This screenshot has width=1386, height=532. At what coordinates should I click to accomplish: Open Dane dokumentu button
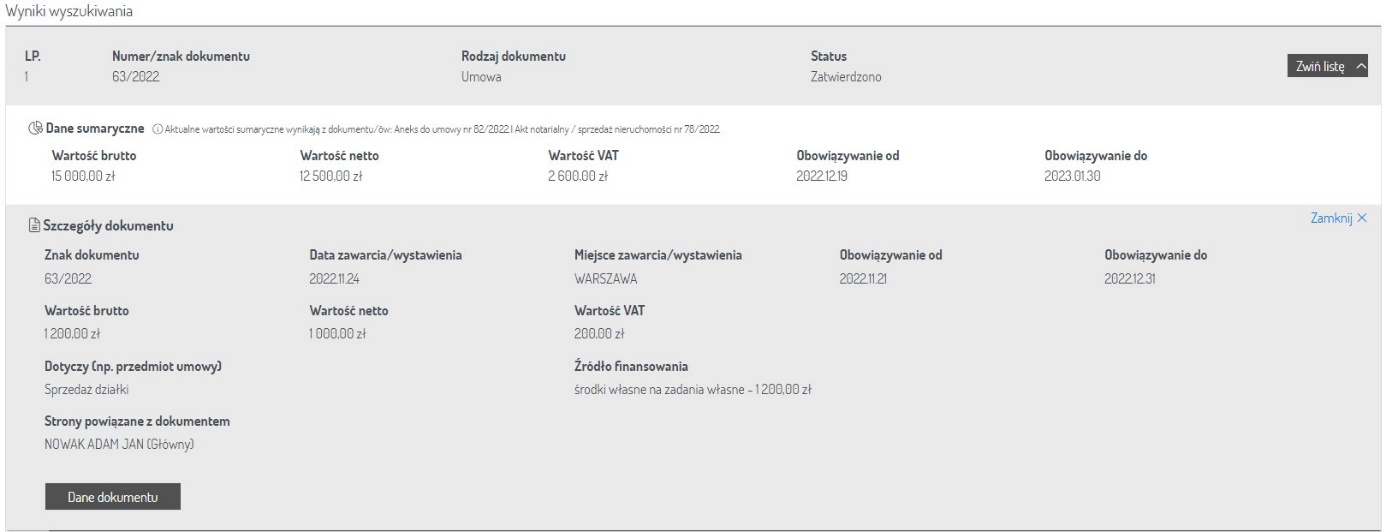112,496
